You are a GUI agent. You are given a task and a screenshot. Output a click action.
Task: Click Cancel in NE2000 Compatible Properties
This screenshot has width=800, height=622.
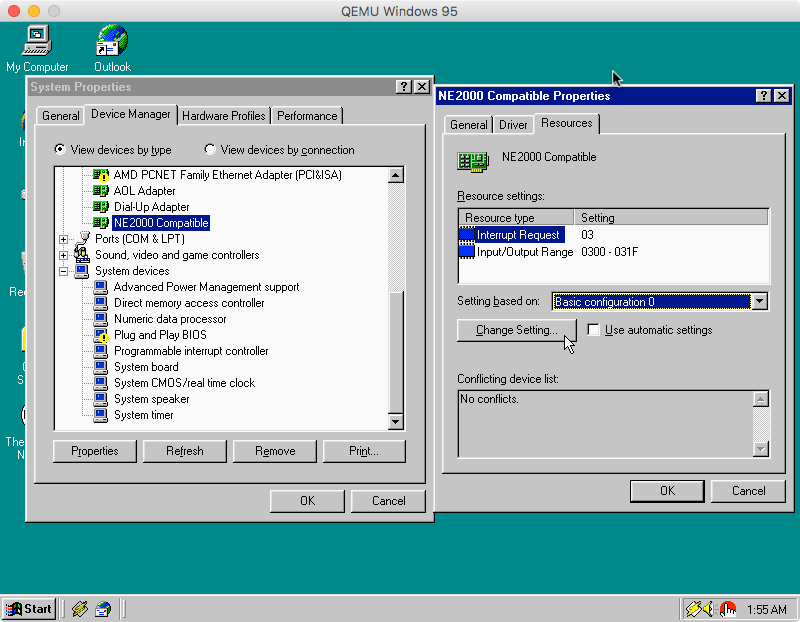(748, 491)
